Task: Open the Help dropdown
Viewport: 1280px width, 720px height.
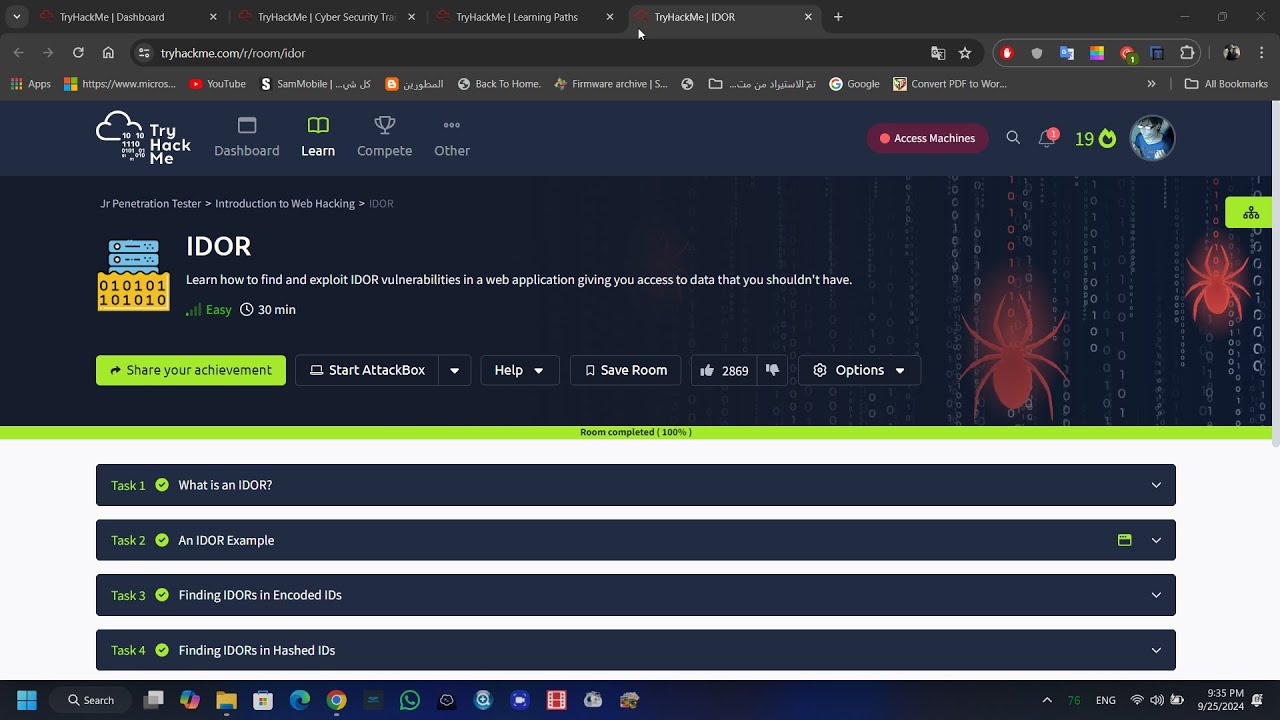Action: pos(519,370)
